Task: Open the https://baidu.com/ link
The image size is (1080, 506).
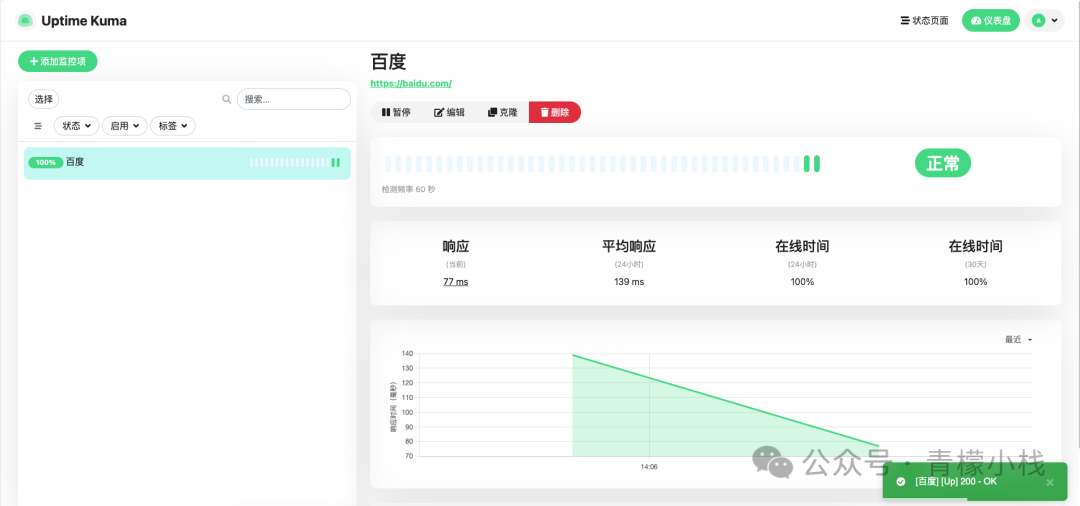Action: click(x=411, y=83)
